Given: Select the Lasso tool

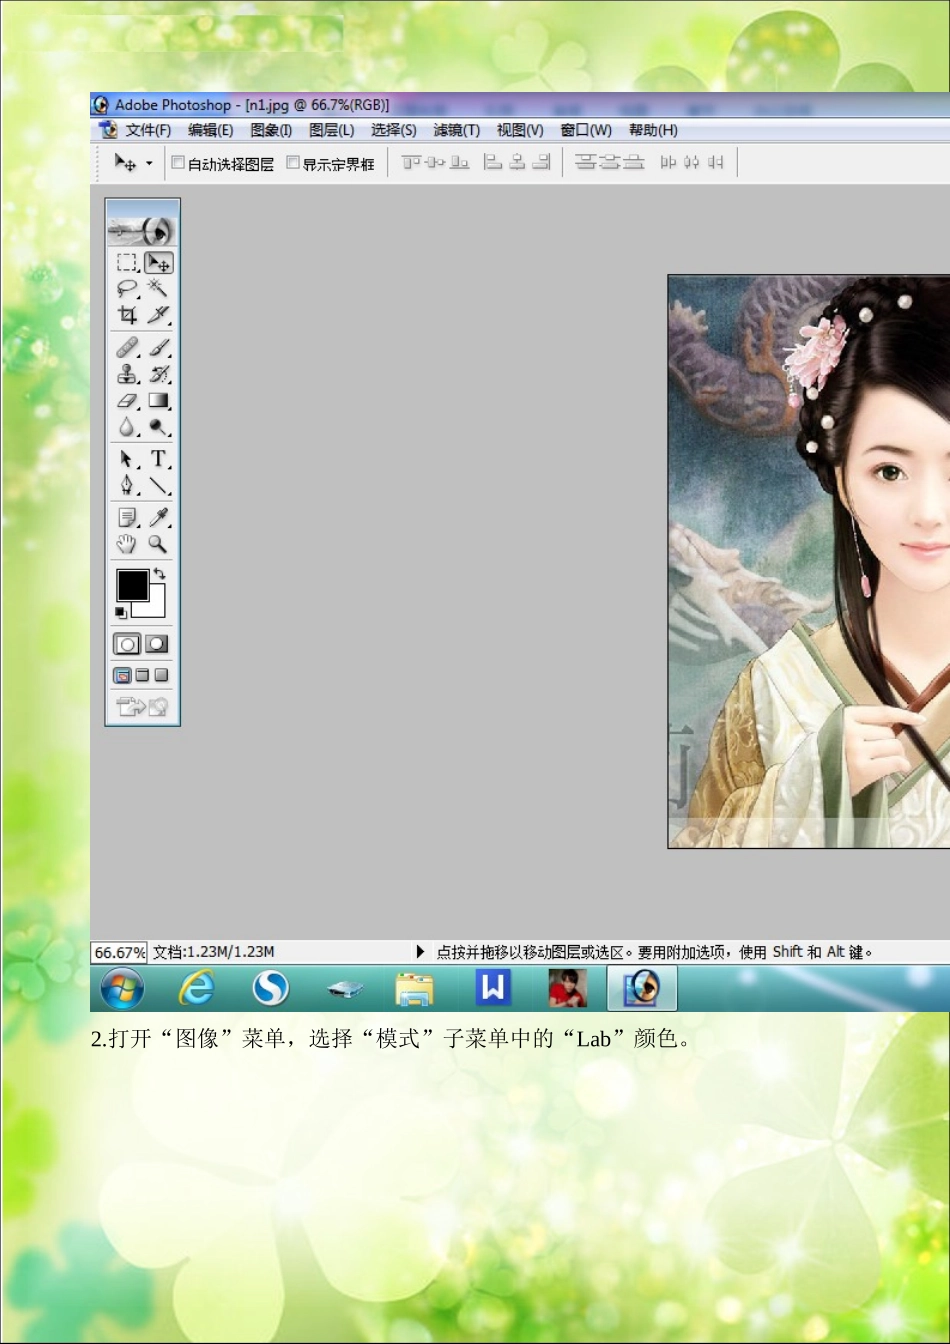Looking at the screenshot, I should [x=127, y=289].
